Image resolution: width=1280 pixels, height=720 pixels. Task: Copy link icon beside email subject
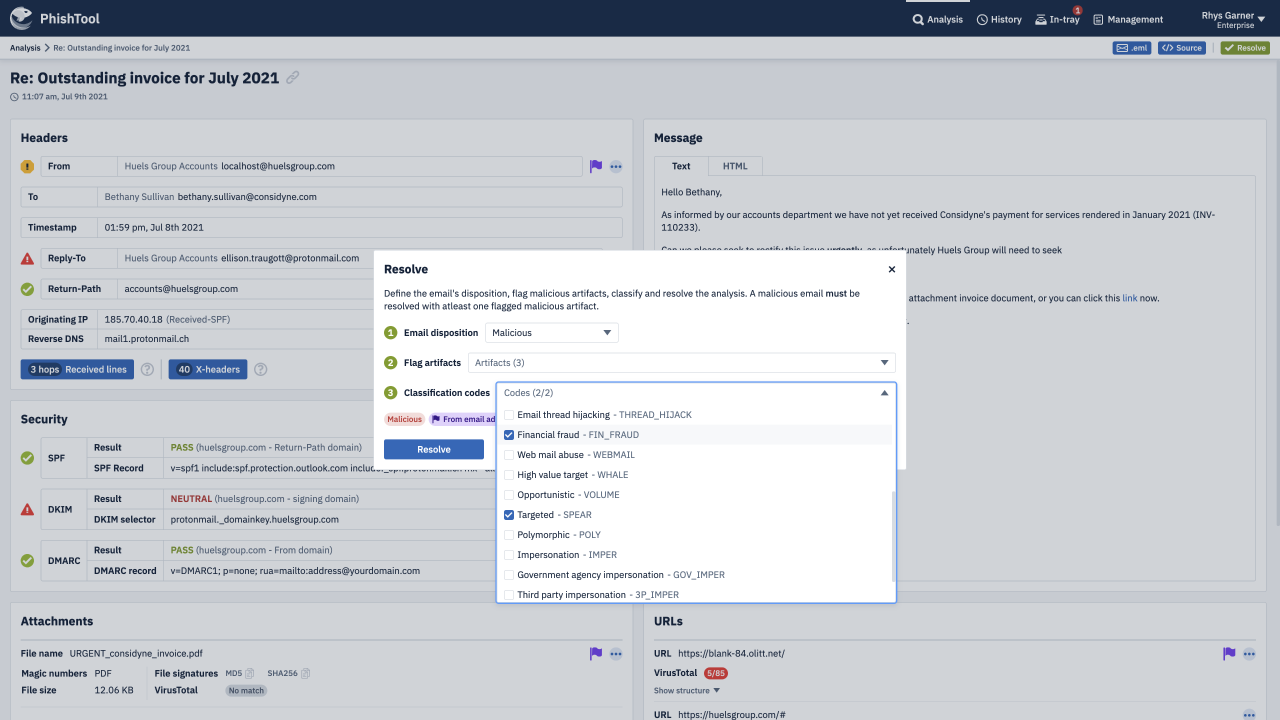pyautogui.click(x=292, y=77)
